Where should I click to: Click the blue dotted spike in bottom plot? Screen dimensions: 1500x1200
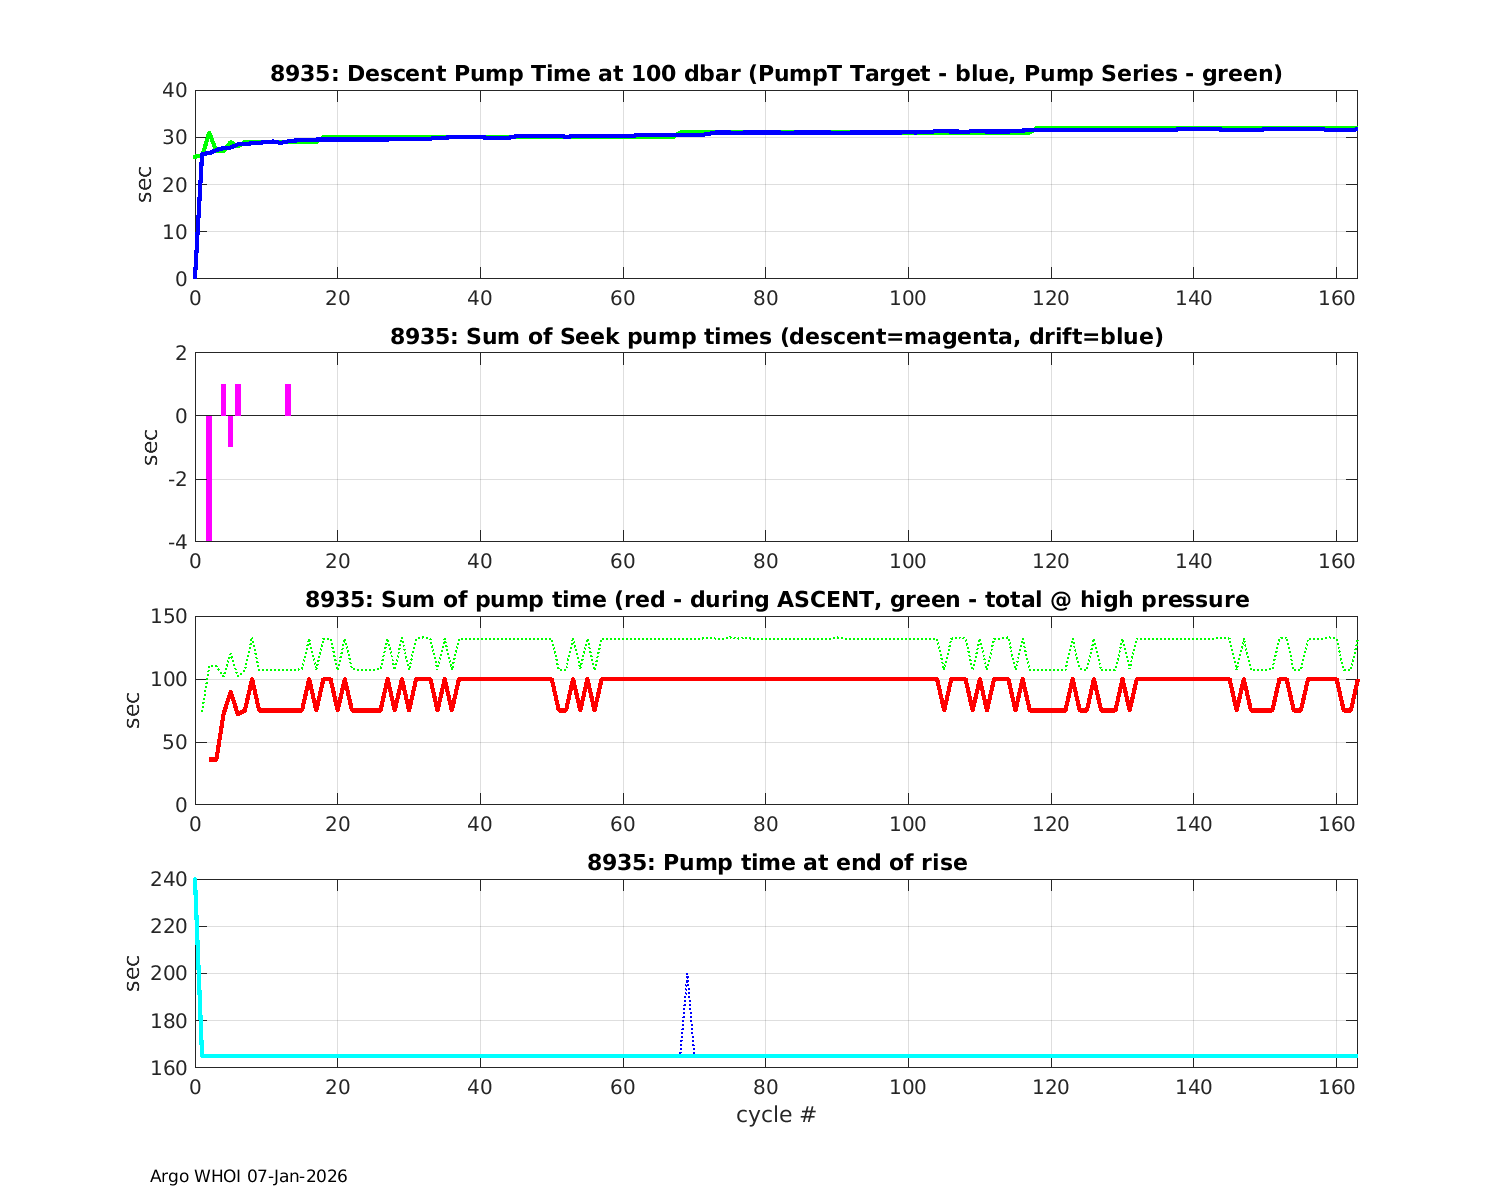point(687,975)
